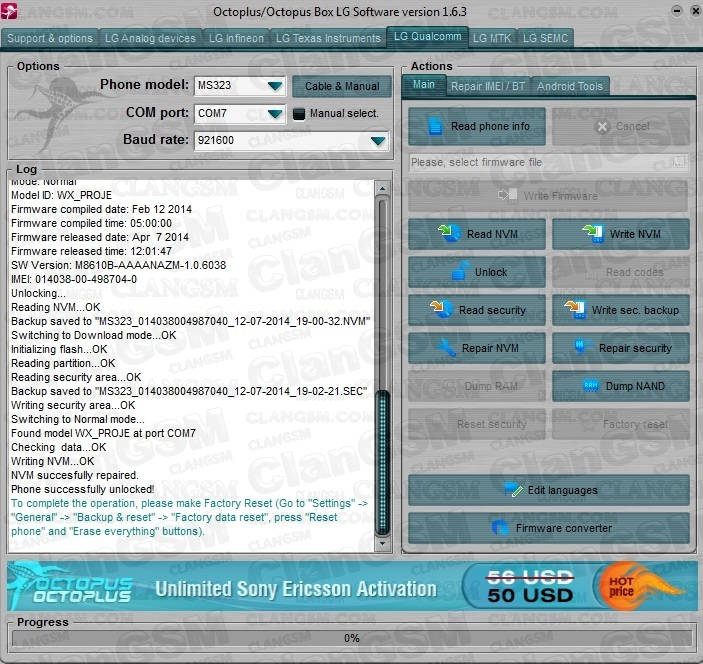The height and width of the screenshot is (664, 703).
Task: Click the Edit languages flag icon
Action: tap(513, 490)
